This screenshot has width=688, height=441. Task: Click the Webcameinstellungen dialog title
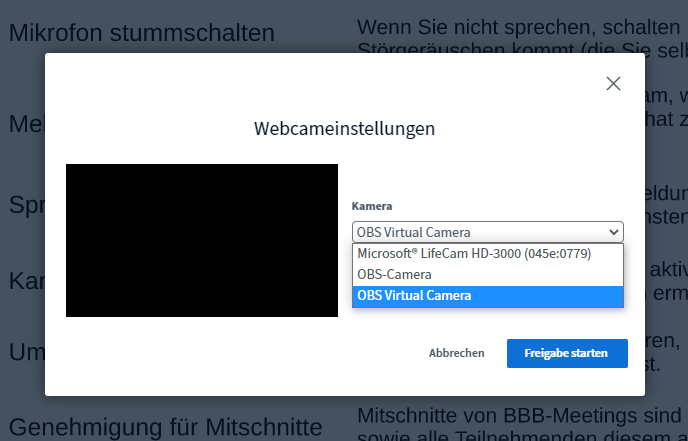(344, 128)
